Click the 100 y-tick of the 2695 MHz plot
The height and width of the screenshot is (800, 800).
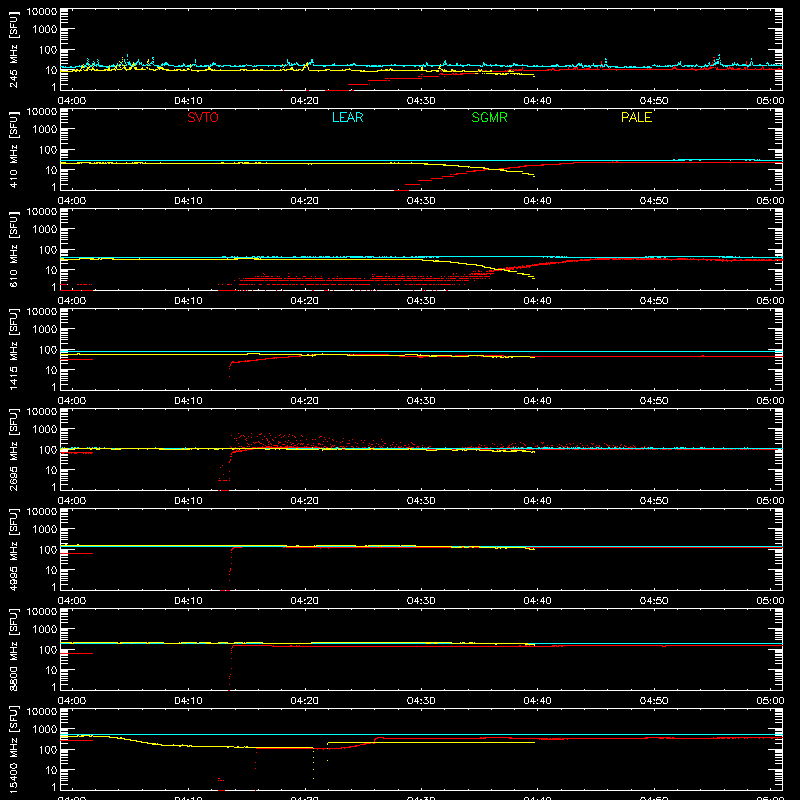click(x=48, y=449)
